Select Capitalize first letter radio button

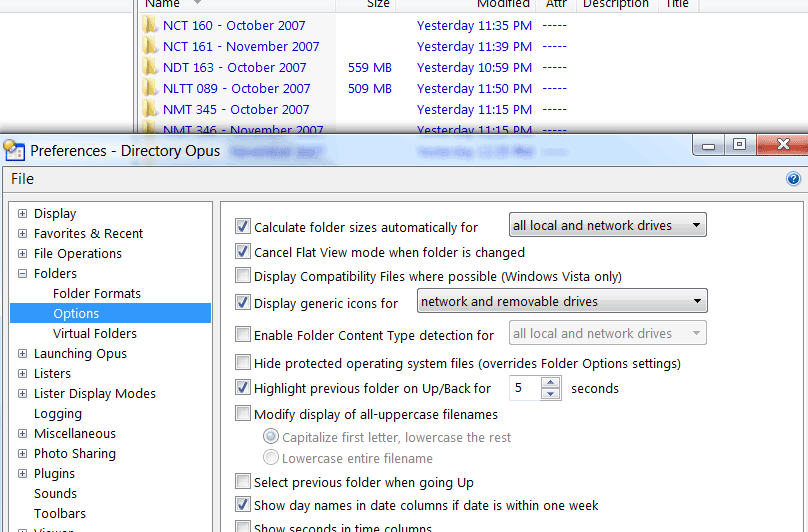271,437
